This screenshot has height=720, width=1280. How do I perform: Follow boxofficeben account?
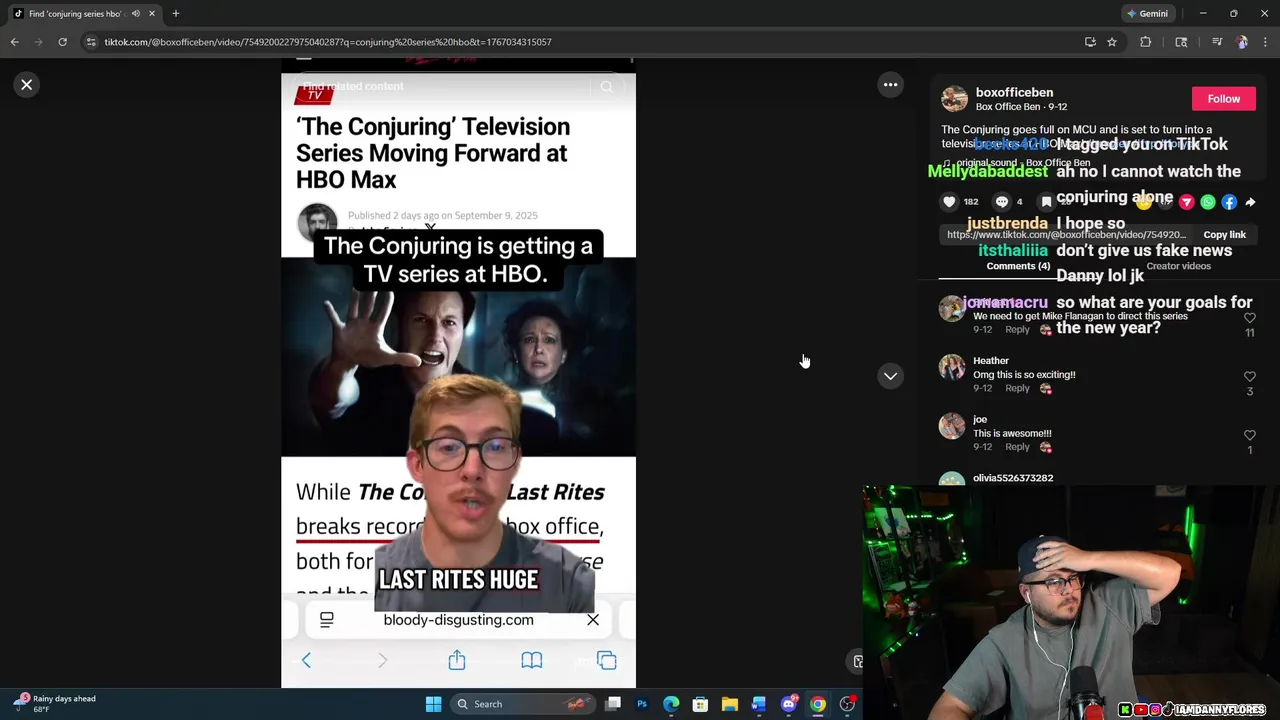[1223, 99]
